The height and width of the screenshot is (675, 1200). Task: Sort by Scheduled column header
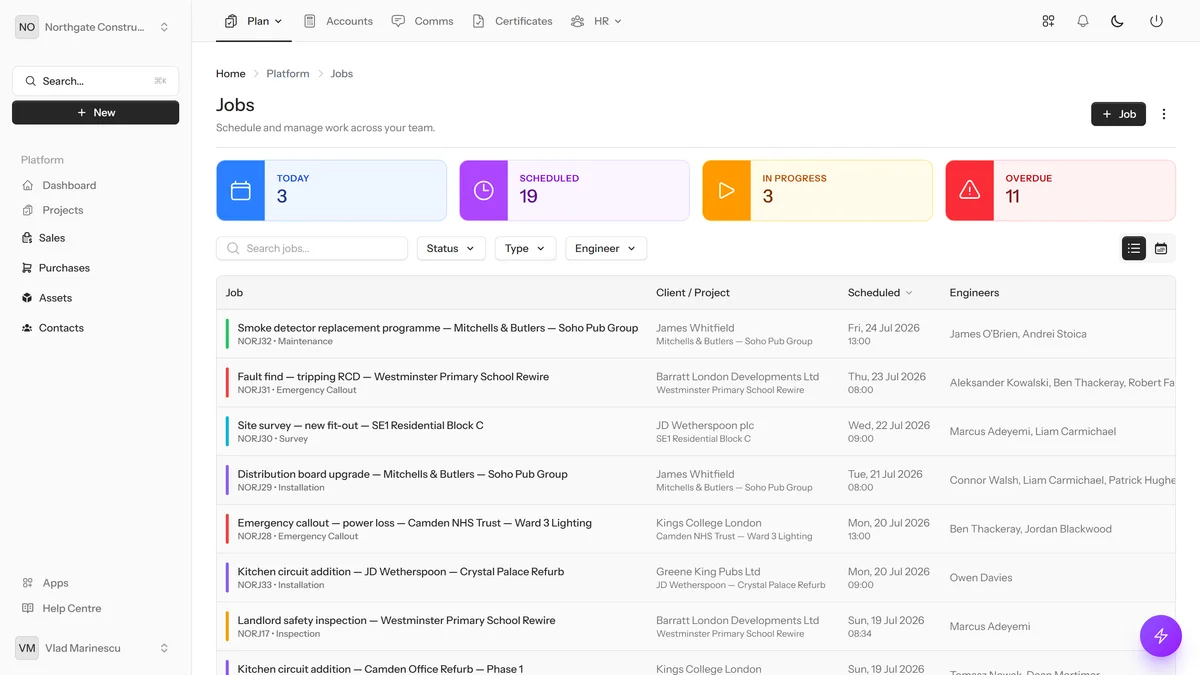point(880,293)
